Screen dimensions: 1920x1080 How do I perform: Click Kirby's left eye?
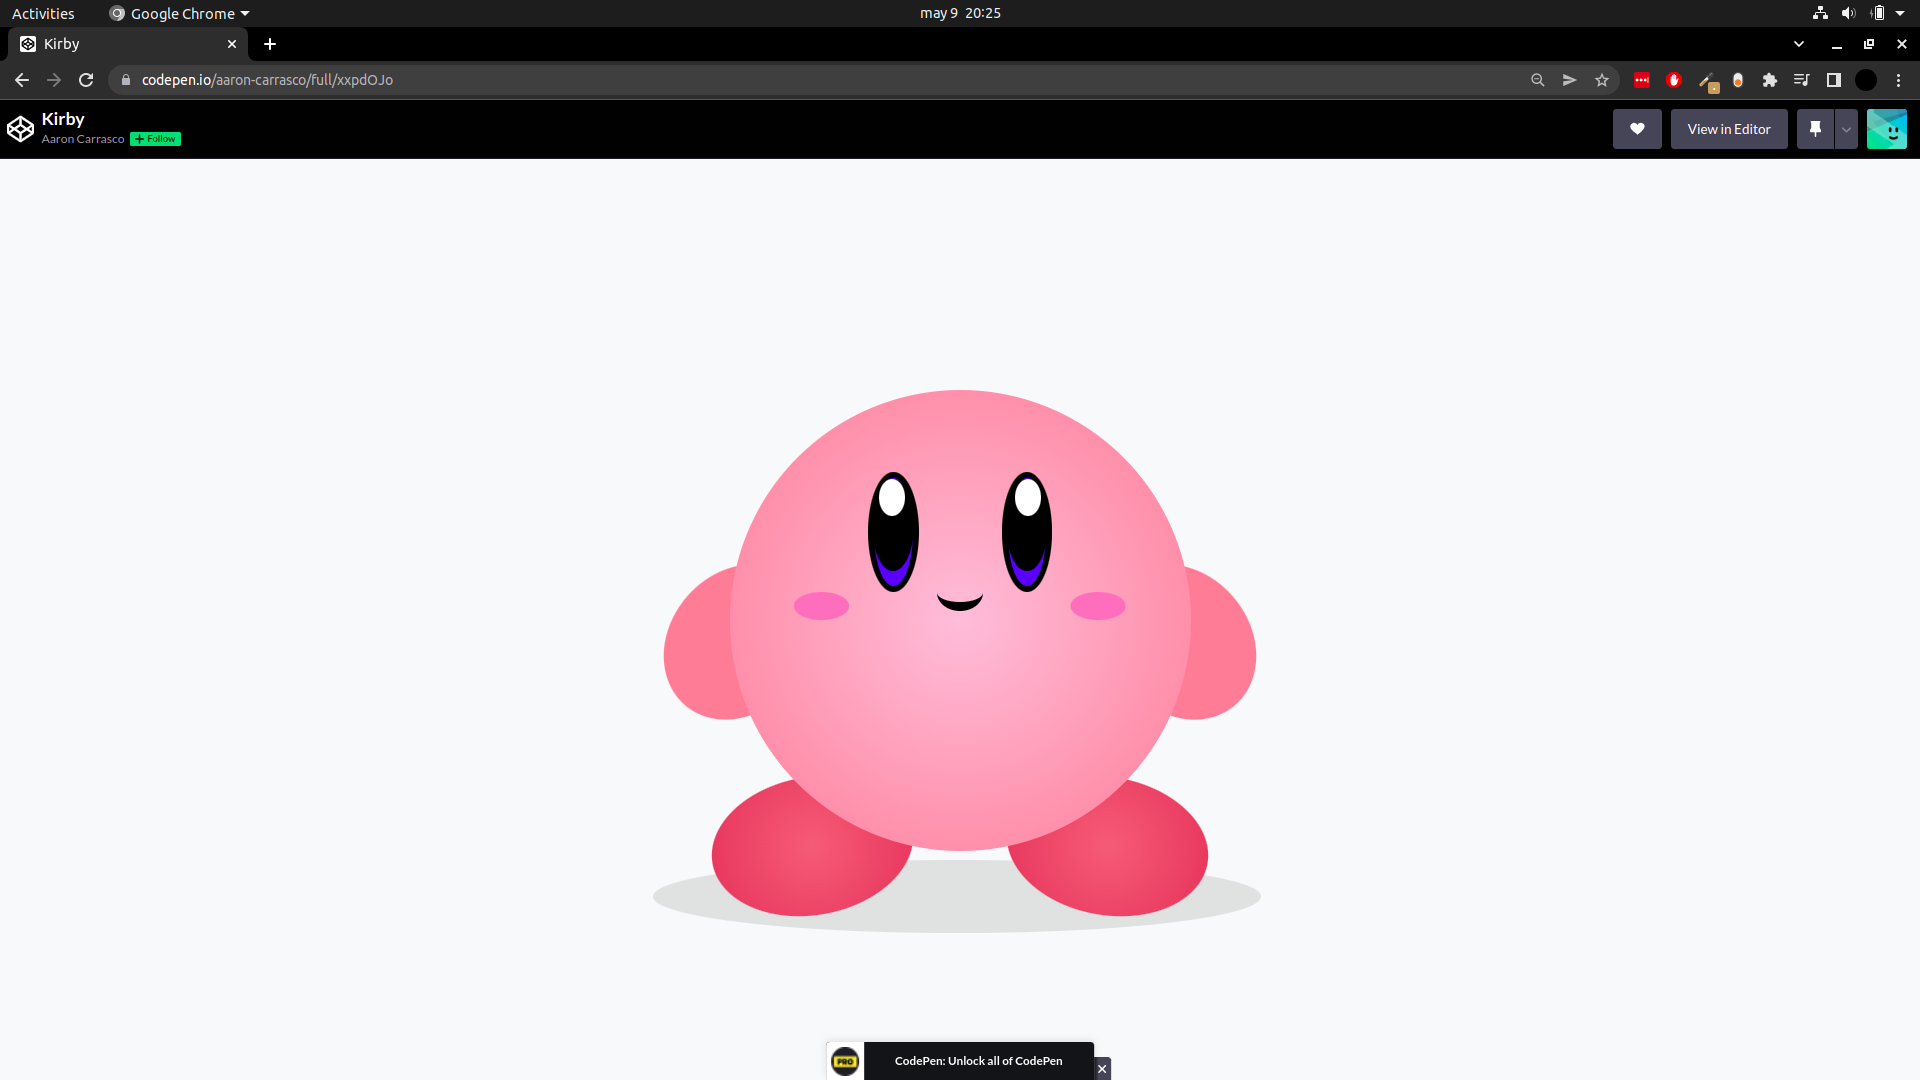pyautogui.click(x=893, y=532)
